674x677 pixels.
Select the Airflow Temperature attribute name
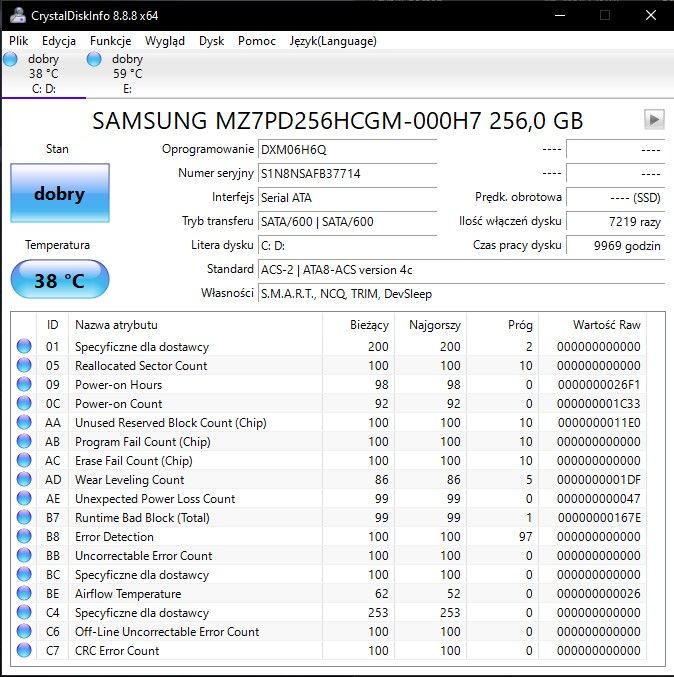click(x=128, y=593)
